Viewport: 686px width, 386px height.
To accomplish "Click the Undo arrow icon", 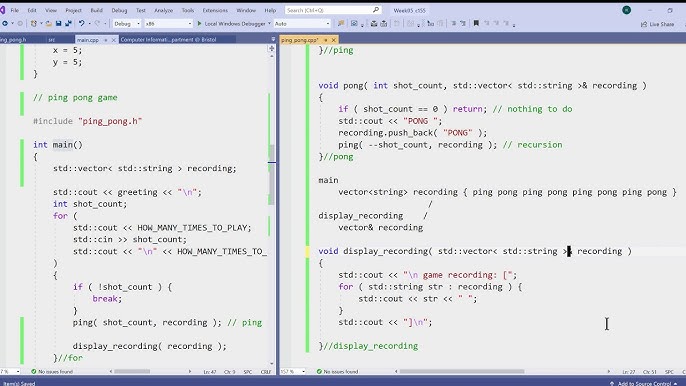I will point(81,24).
